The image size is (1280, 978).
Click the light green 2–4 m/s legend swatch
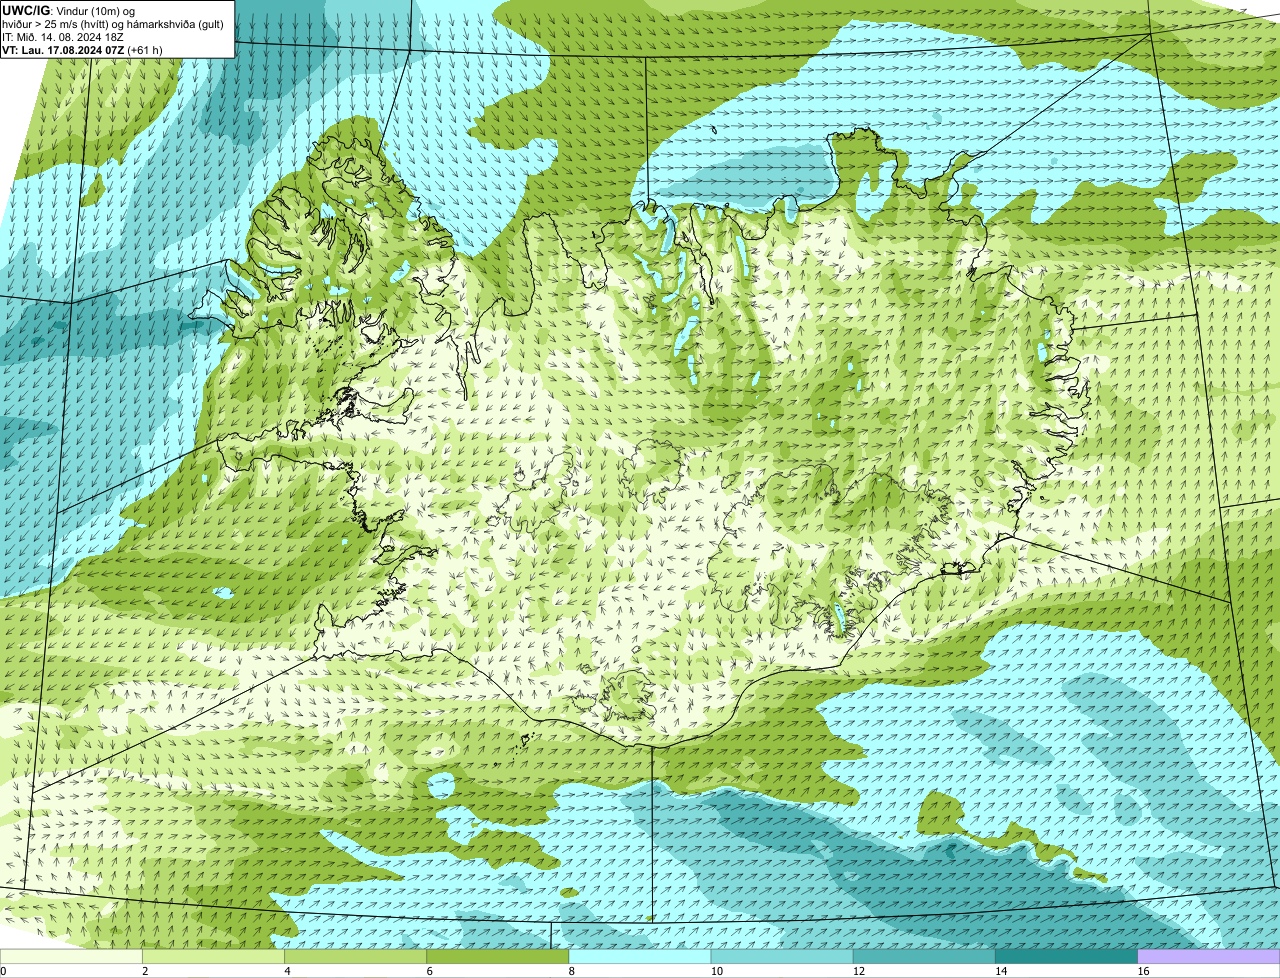click(213, 957)
